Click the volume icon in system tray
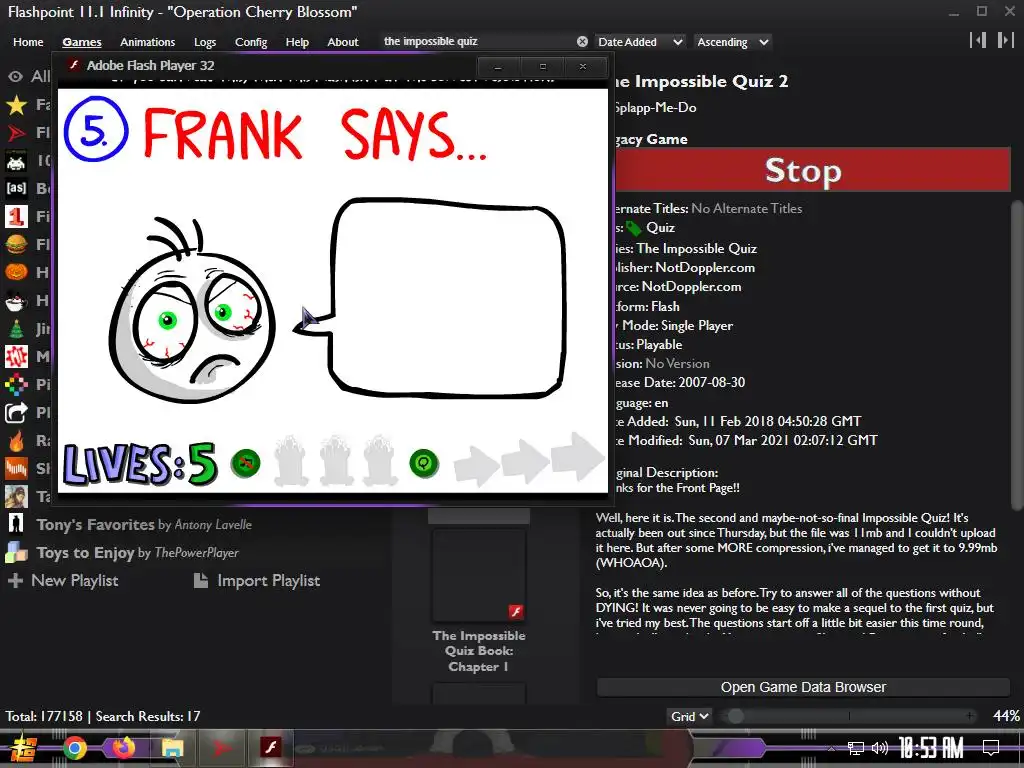The image size is (1024, 768). coord(880,748)
